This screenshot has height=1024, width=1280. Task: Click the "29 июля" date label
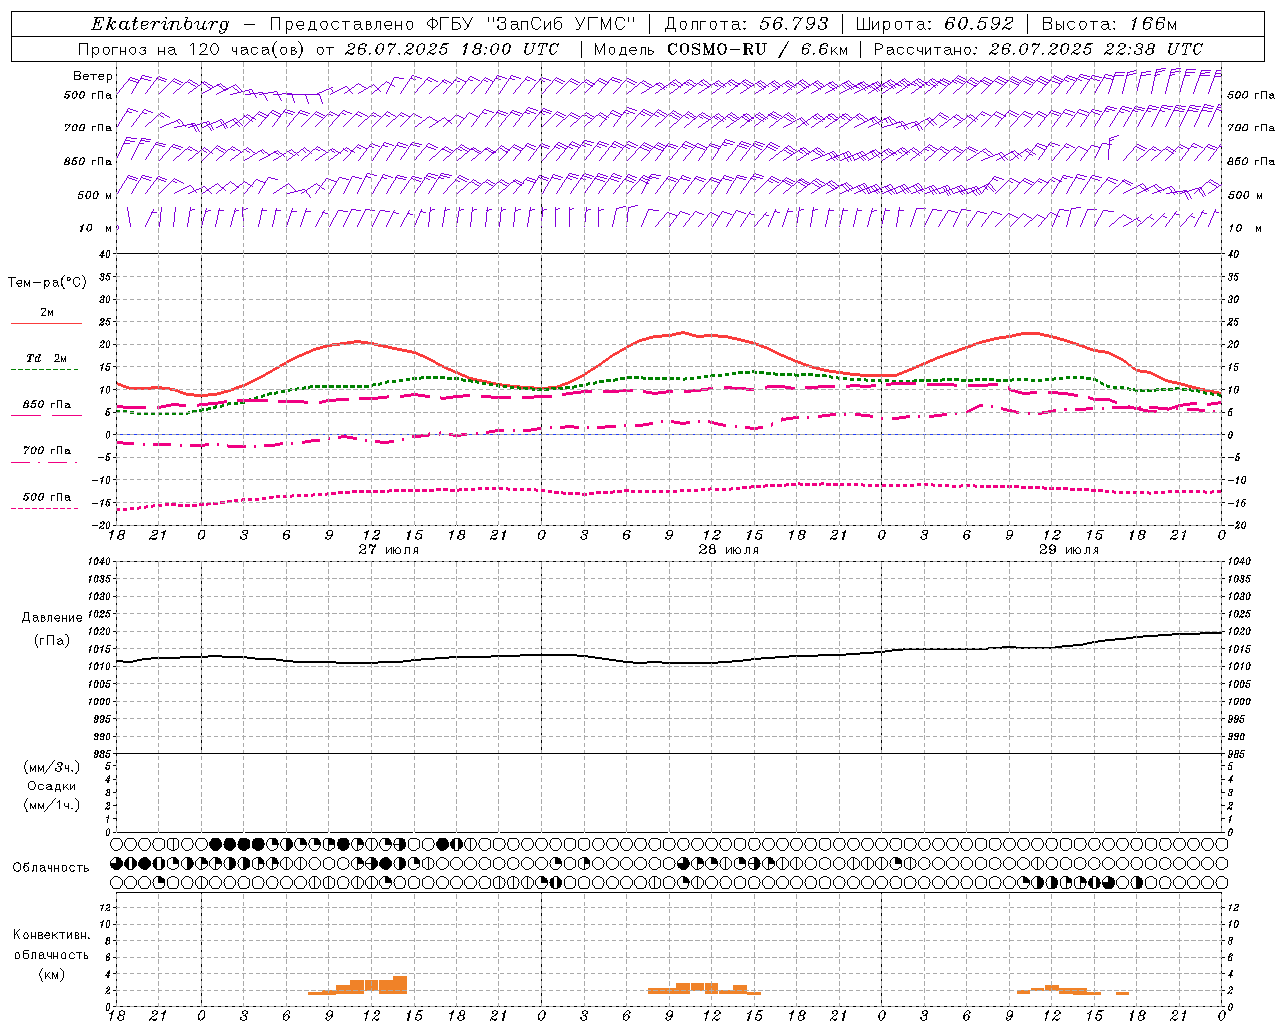(x=1069, y=550)
